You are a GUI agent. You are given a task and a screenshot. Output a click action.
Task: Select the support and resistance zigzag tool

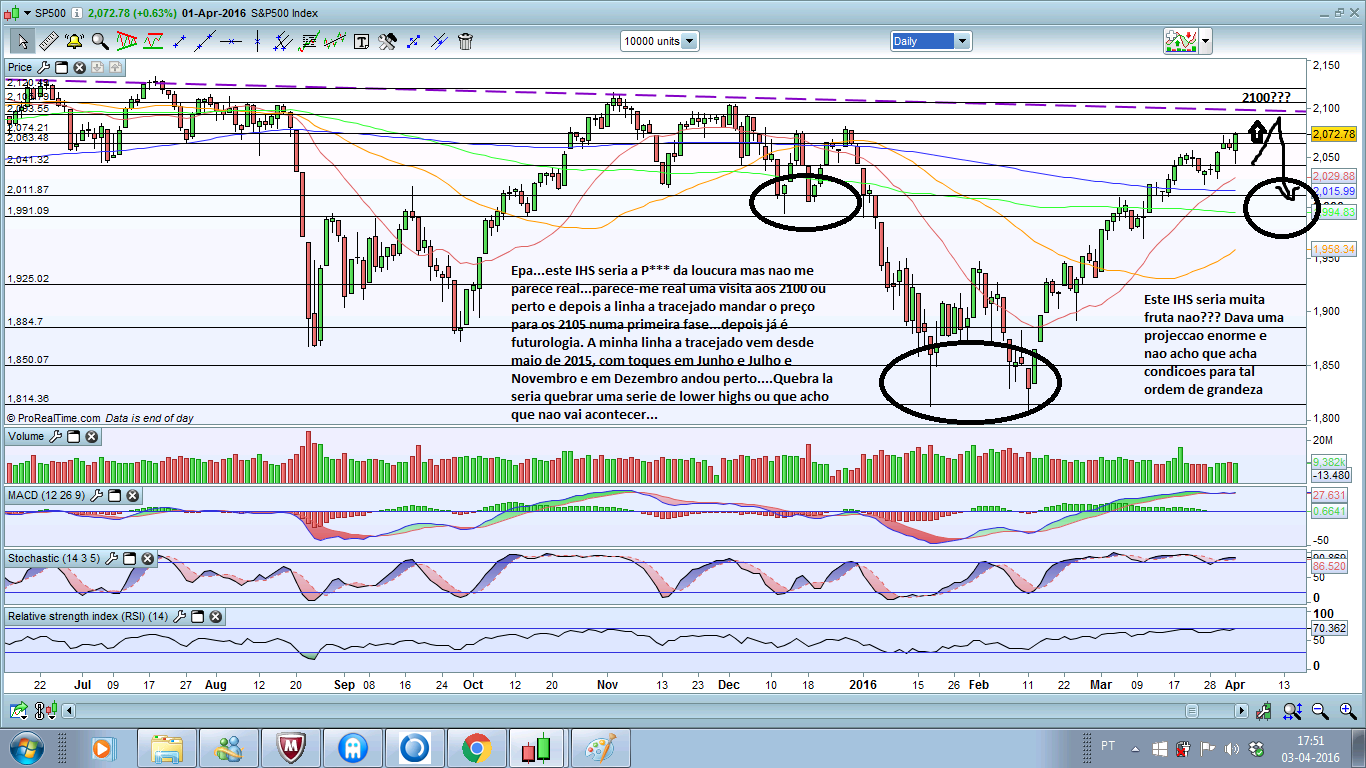[x=153, y=41]
